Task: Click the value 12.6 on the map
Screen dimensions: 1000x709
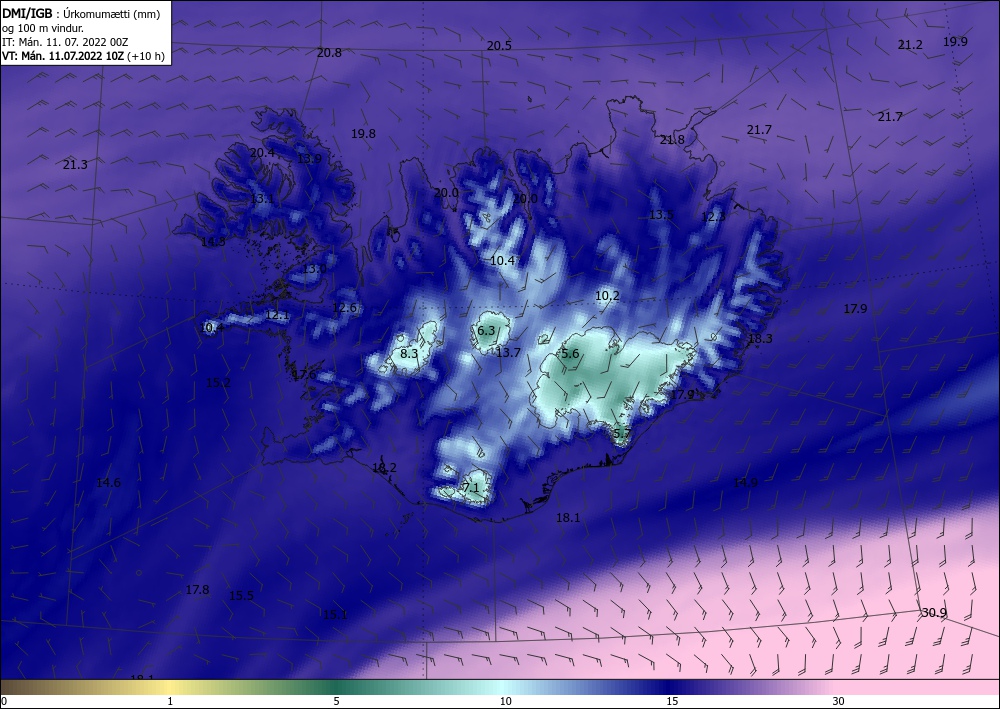Action: [x=344, y=308]
